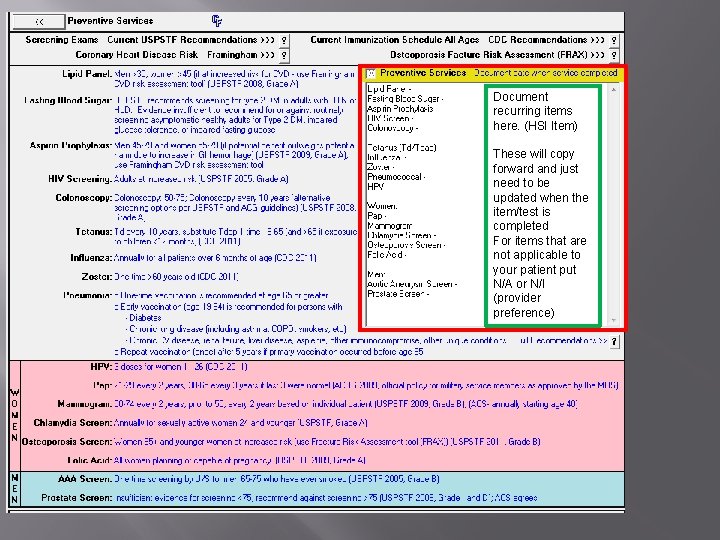The height and width of the screenshot is (540, 720).
Task: Click "Pap -" line in text box
Action: click(377, 216)
